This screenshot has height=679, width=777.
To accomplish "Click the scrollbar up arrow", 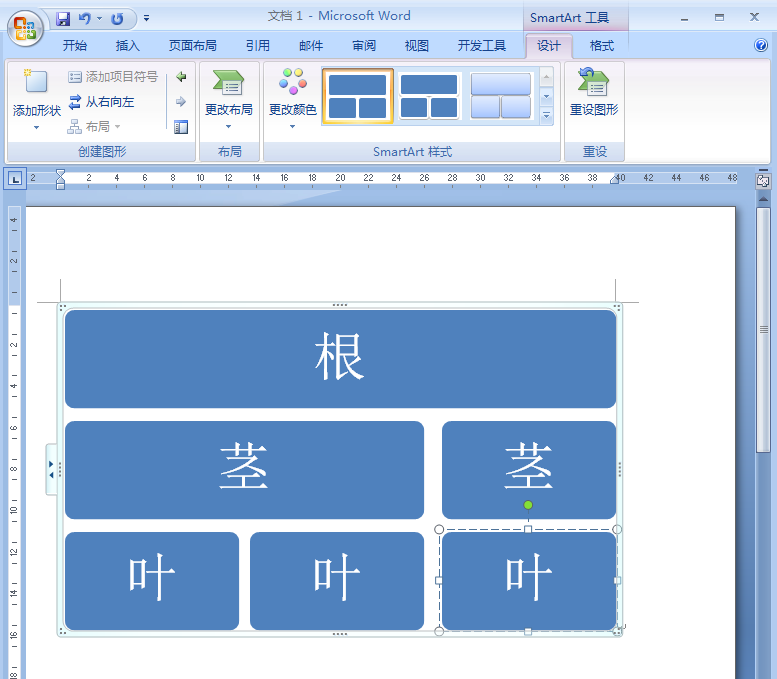I will point(763,199).
